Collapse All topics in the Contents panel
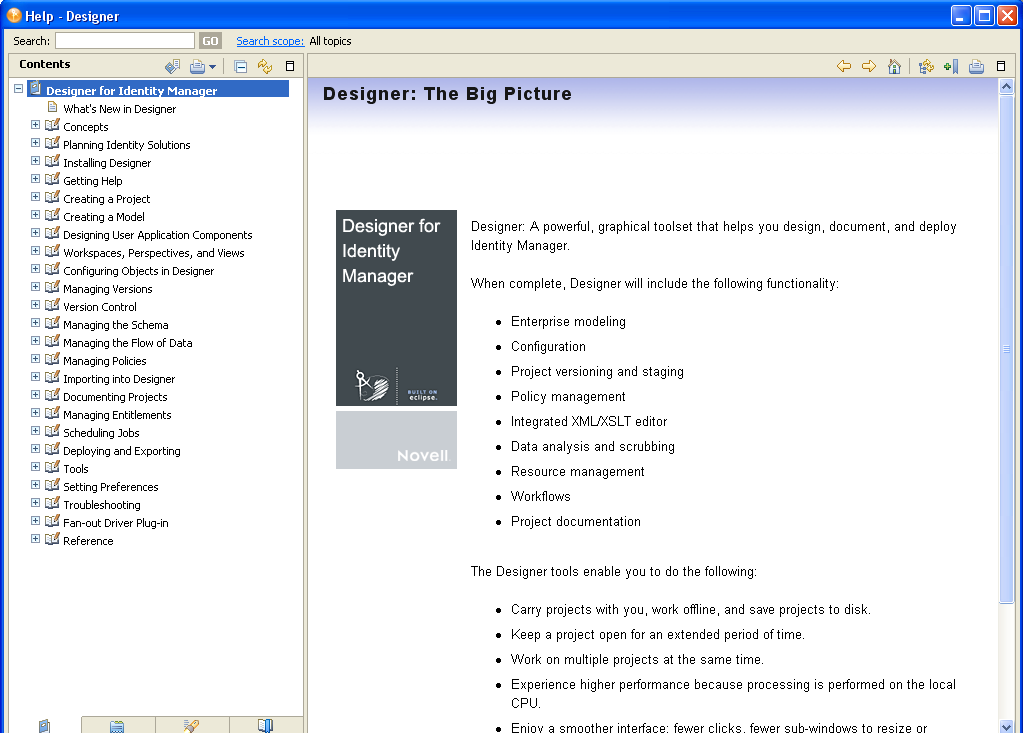 tap(240, 66)
